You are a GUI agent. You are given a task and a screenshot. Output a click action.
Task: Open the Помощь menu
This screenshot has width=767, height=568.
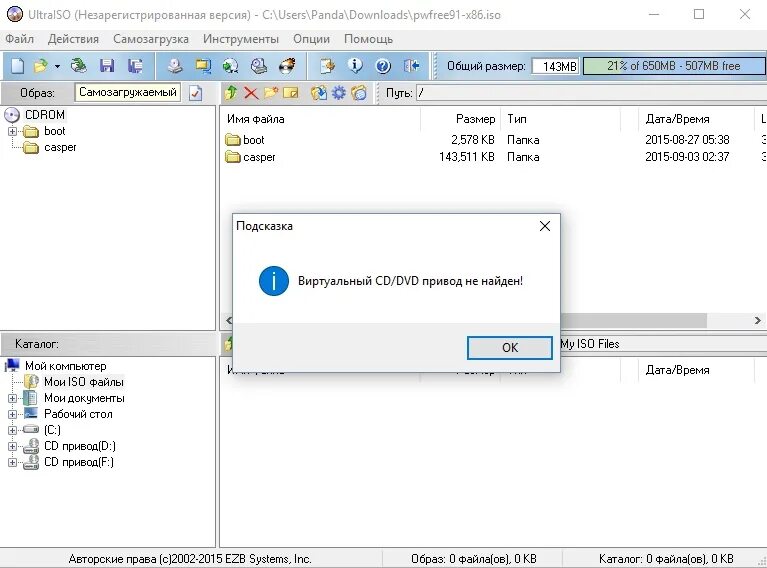[x=368, y=39]
